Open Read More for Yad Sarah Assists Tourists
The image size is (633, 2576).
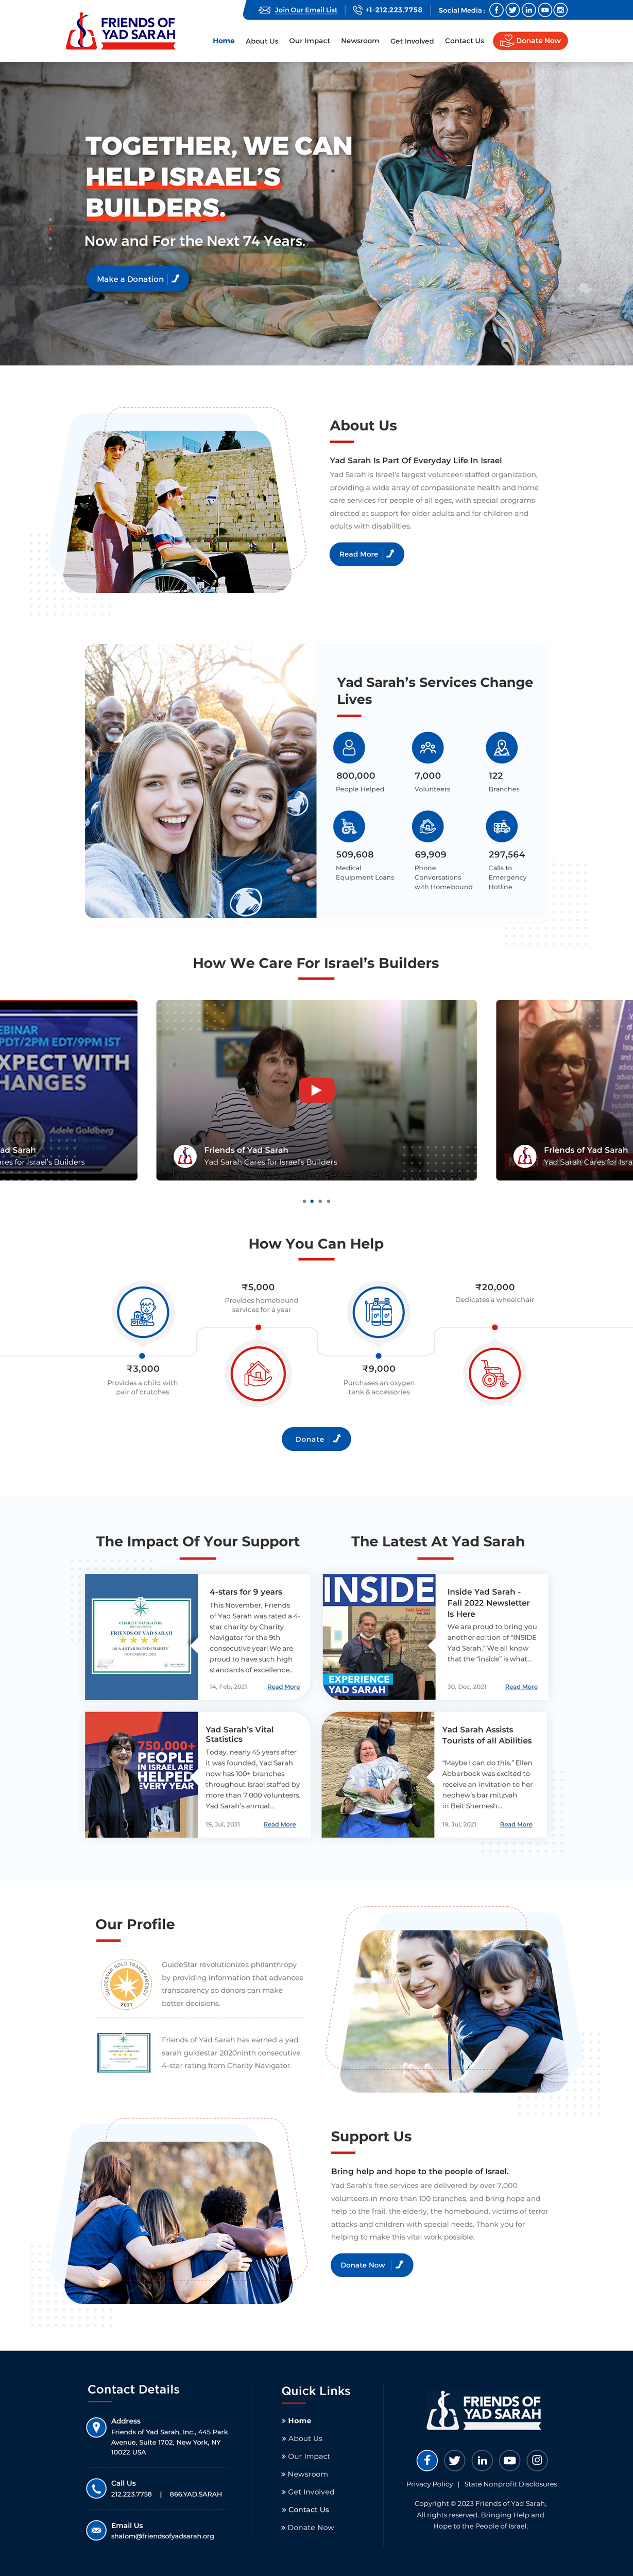tap(516, 1825)
